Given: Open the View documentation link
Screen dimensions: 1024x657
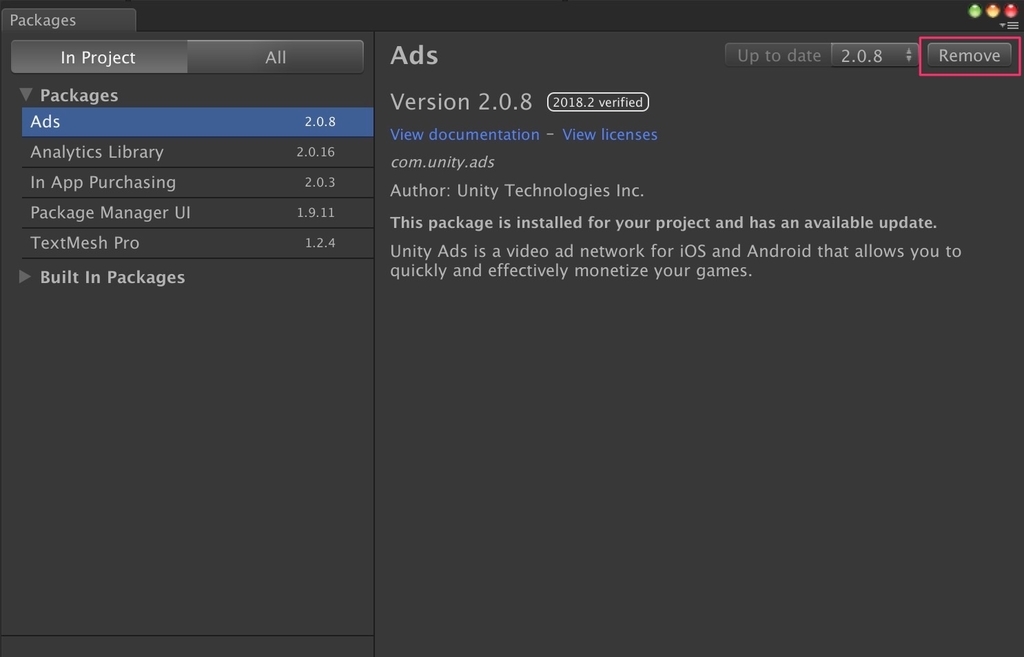Looking at the screenshot, I should click(x=465, y=135).
